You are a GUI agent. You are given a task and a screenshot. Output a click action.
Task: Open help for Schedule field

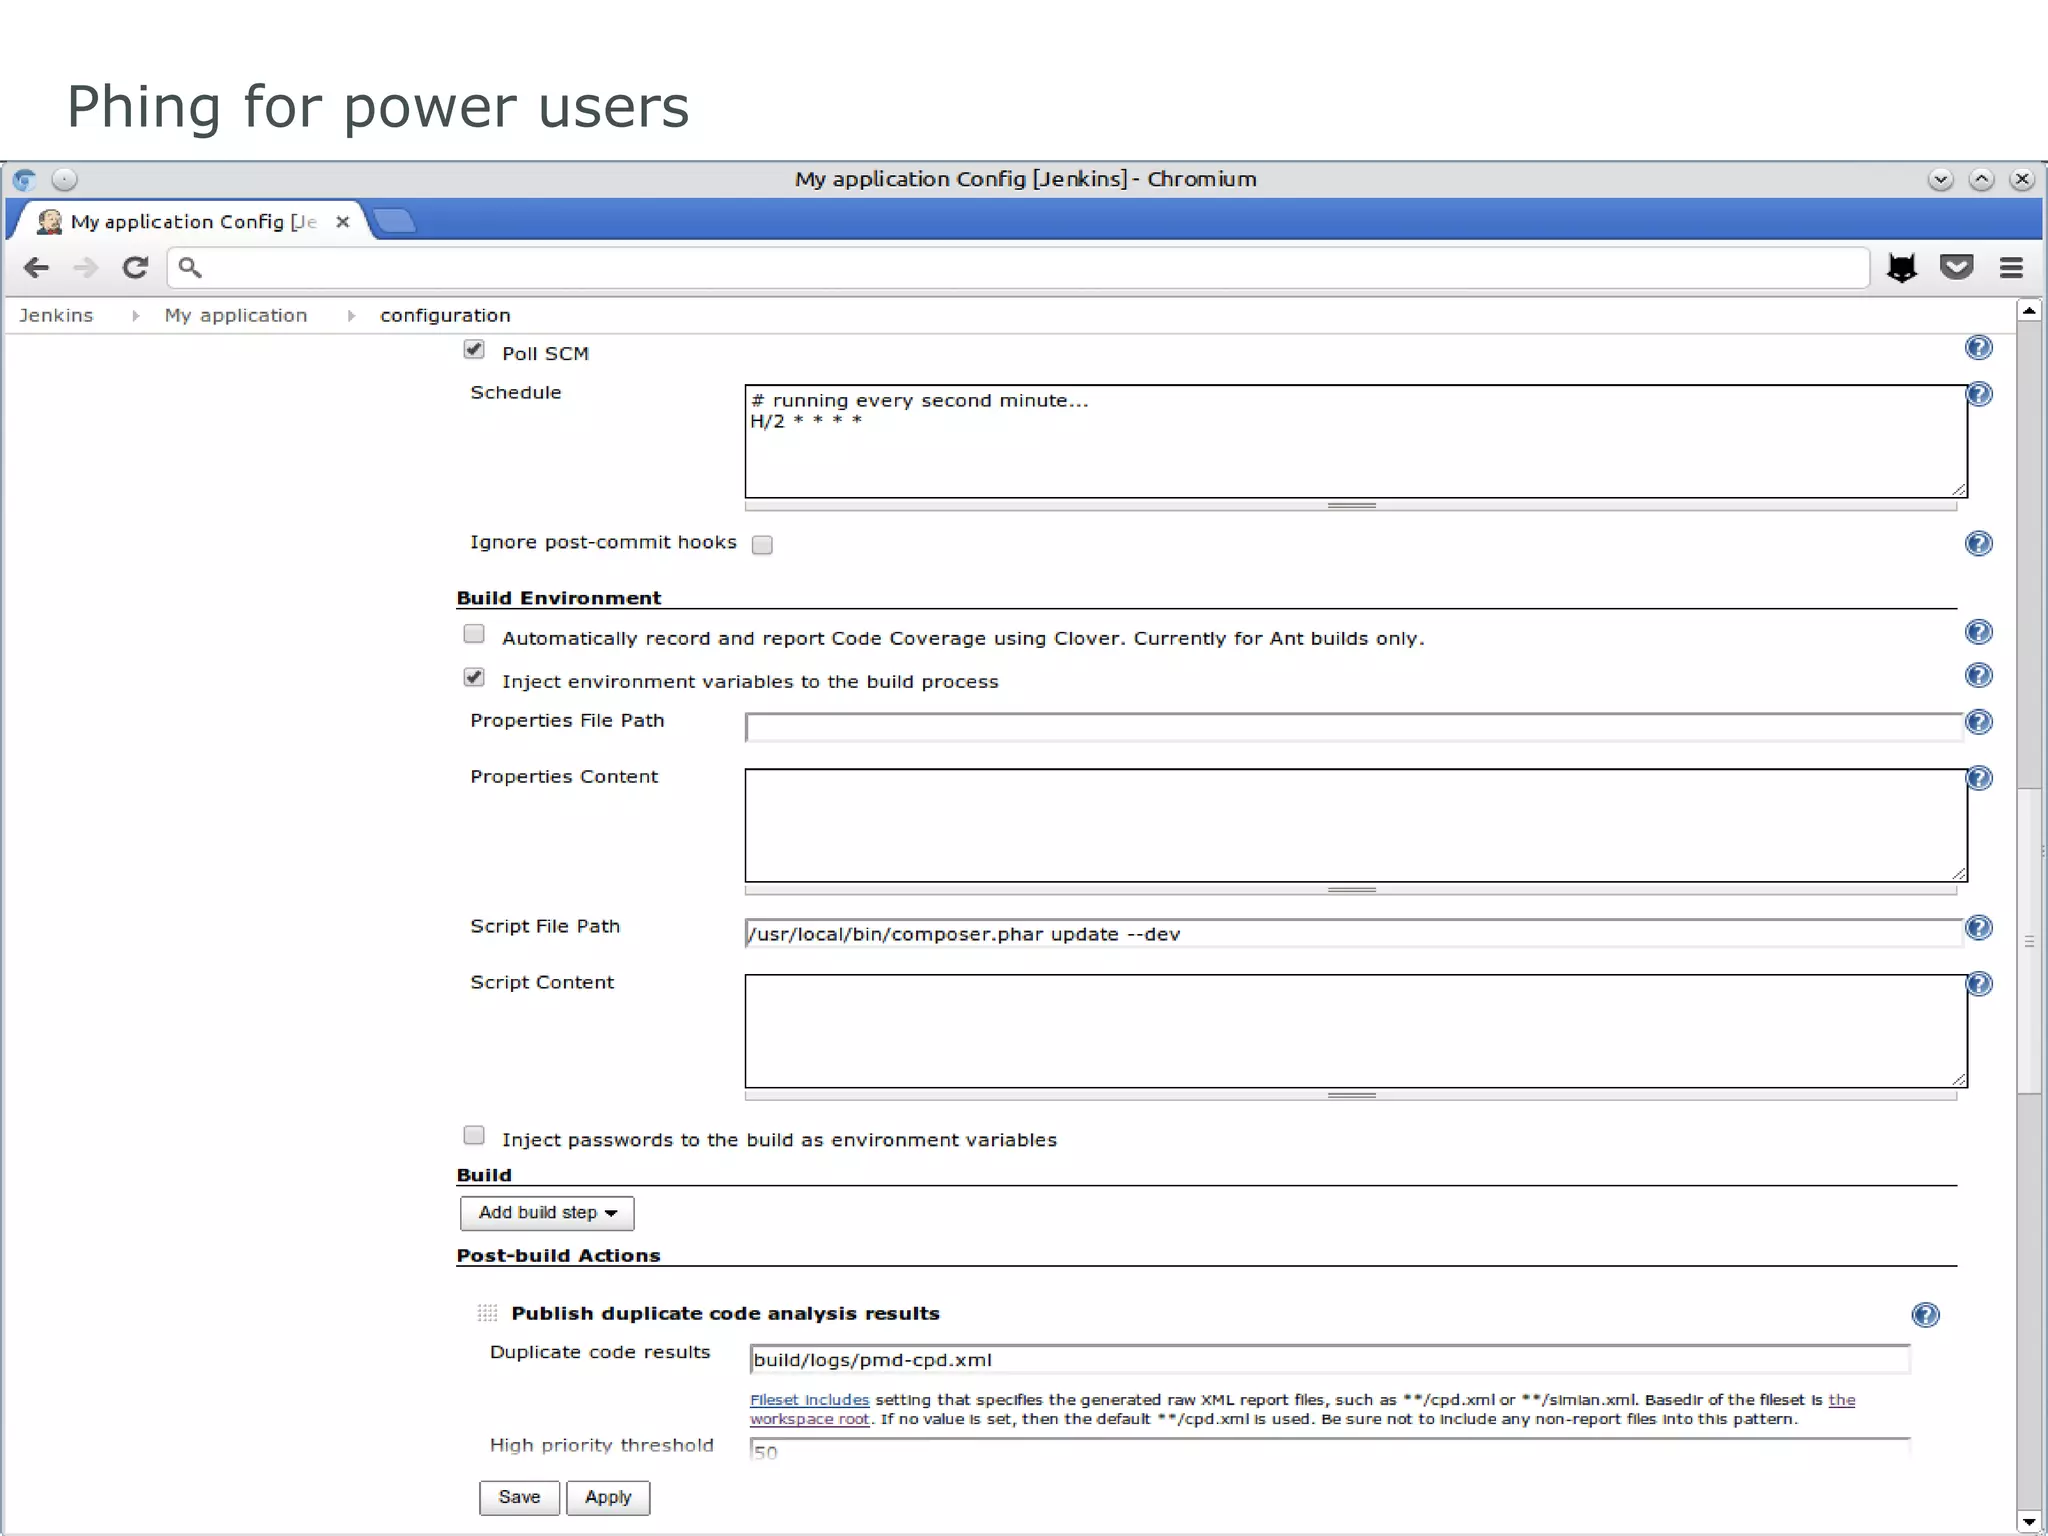point(1979,394)
